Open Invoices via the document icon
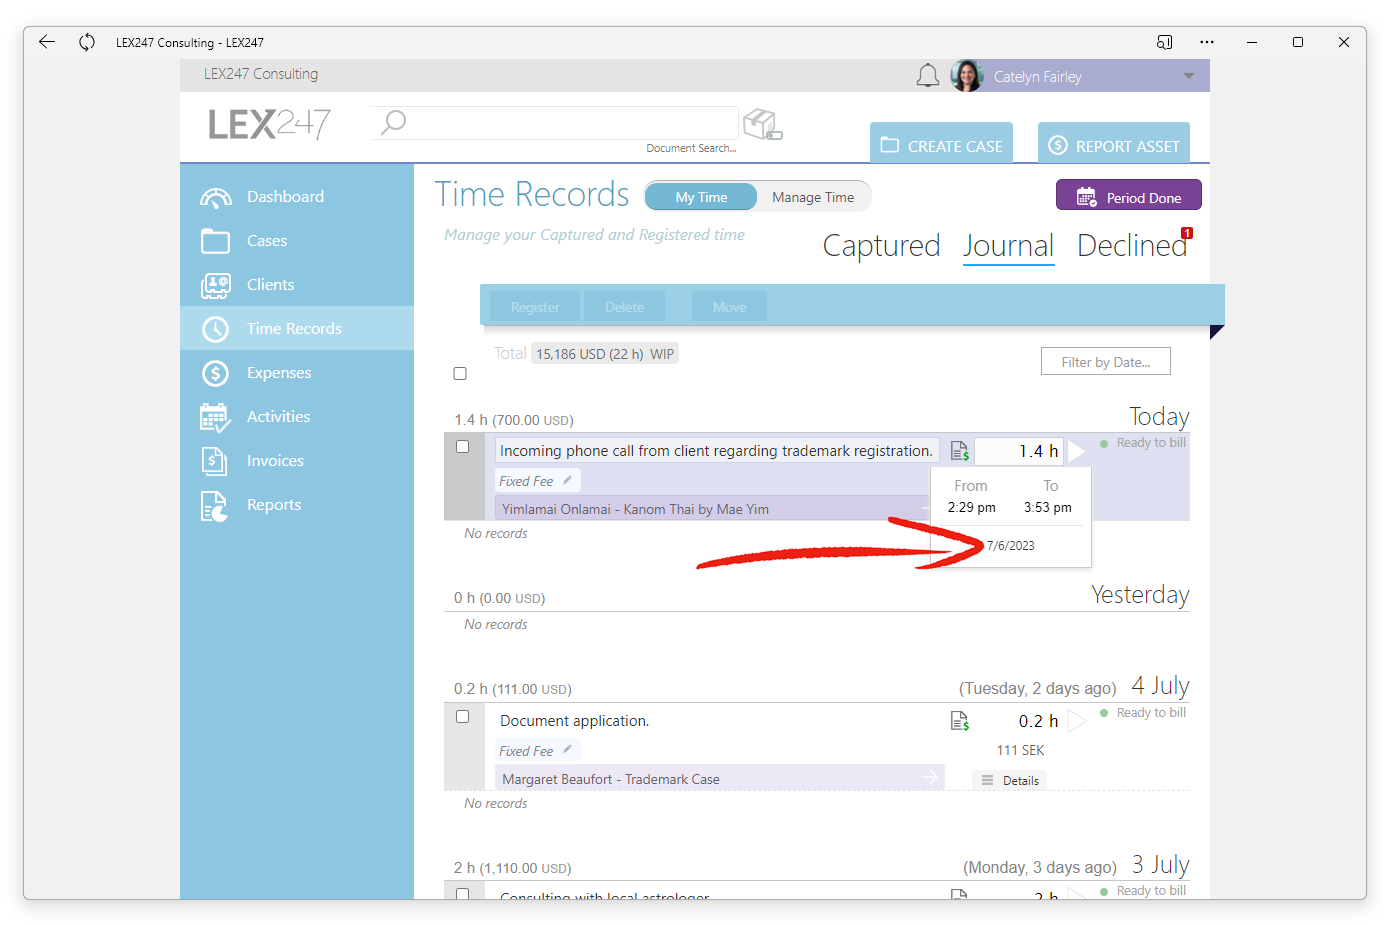 point(215,461)
